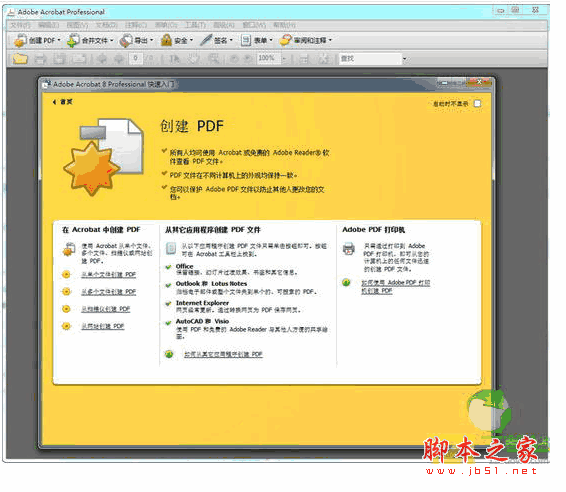This screenshot has height=492, width=566.
Task: Open the 文件(F) menu
Action: (21, 25)
